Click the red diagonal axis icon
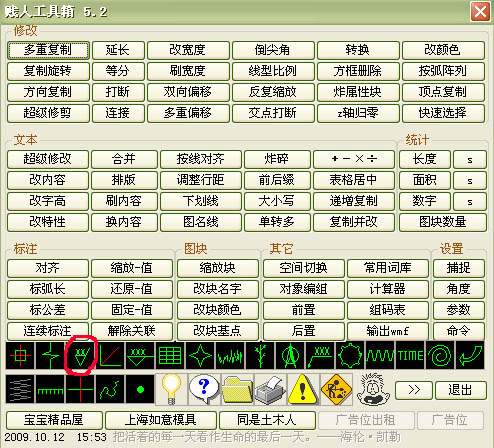This screenshot has height=448, width=494. (110, 355)
